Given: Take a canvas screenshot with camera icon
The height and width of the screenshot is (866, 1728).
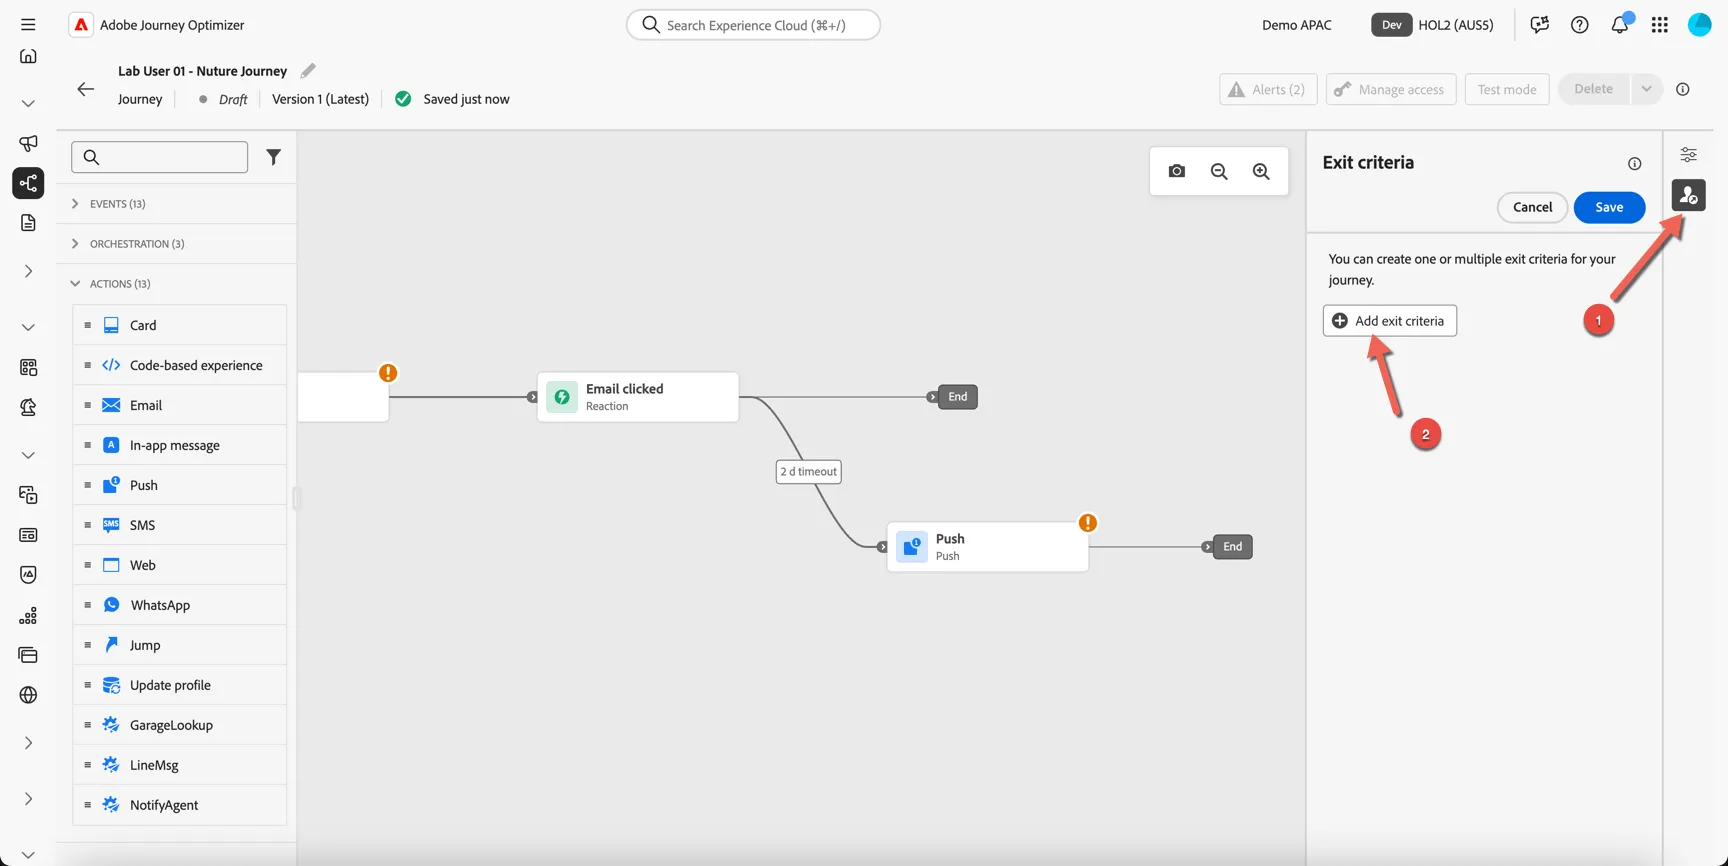Looking at the screenshot, I should point(1177,171).
